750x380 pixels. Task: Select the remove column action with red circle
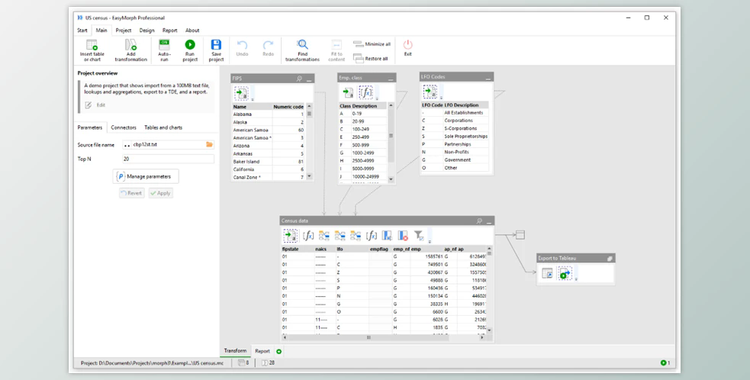coord(403,235)
